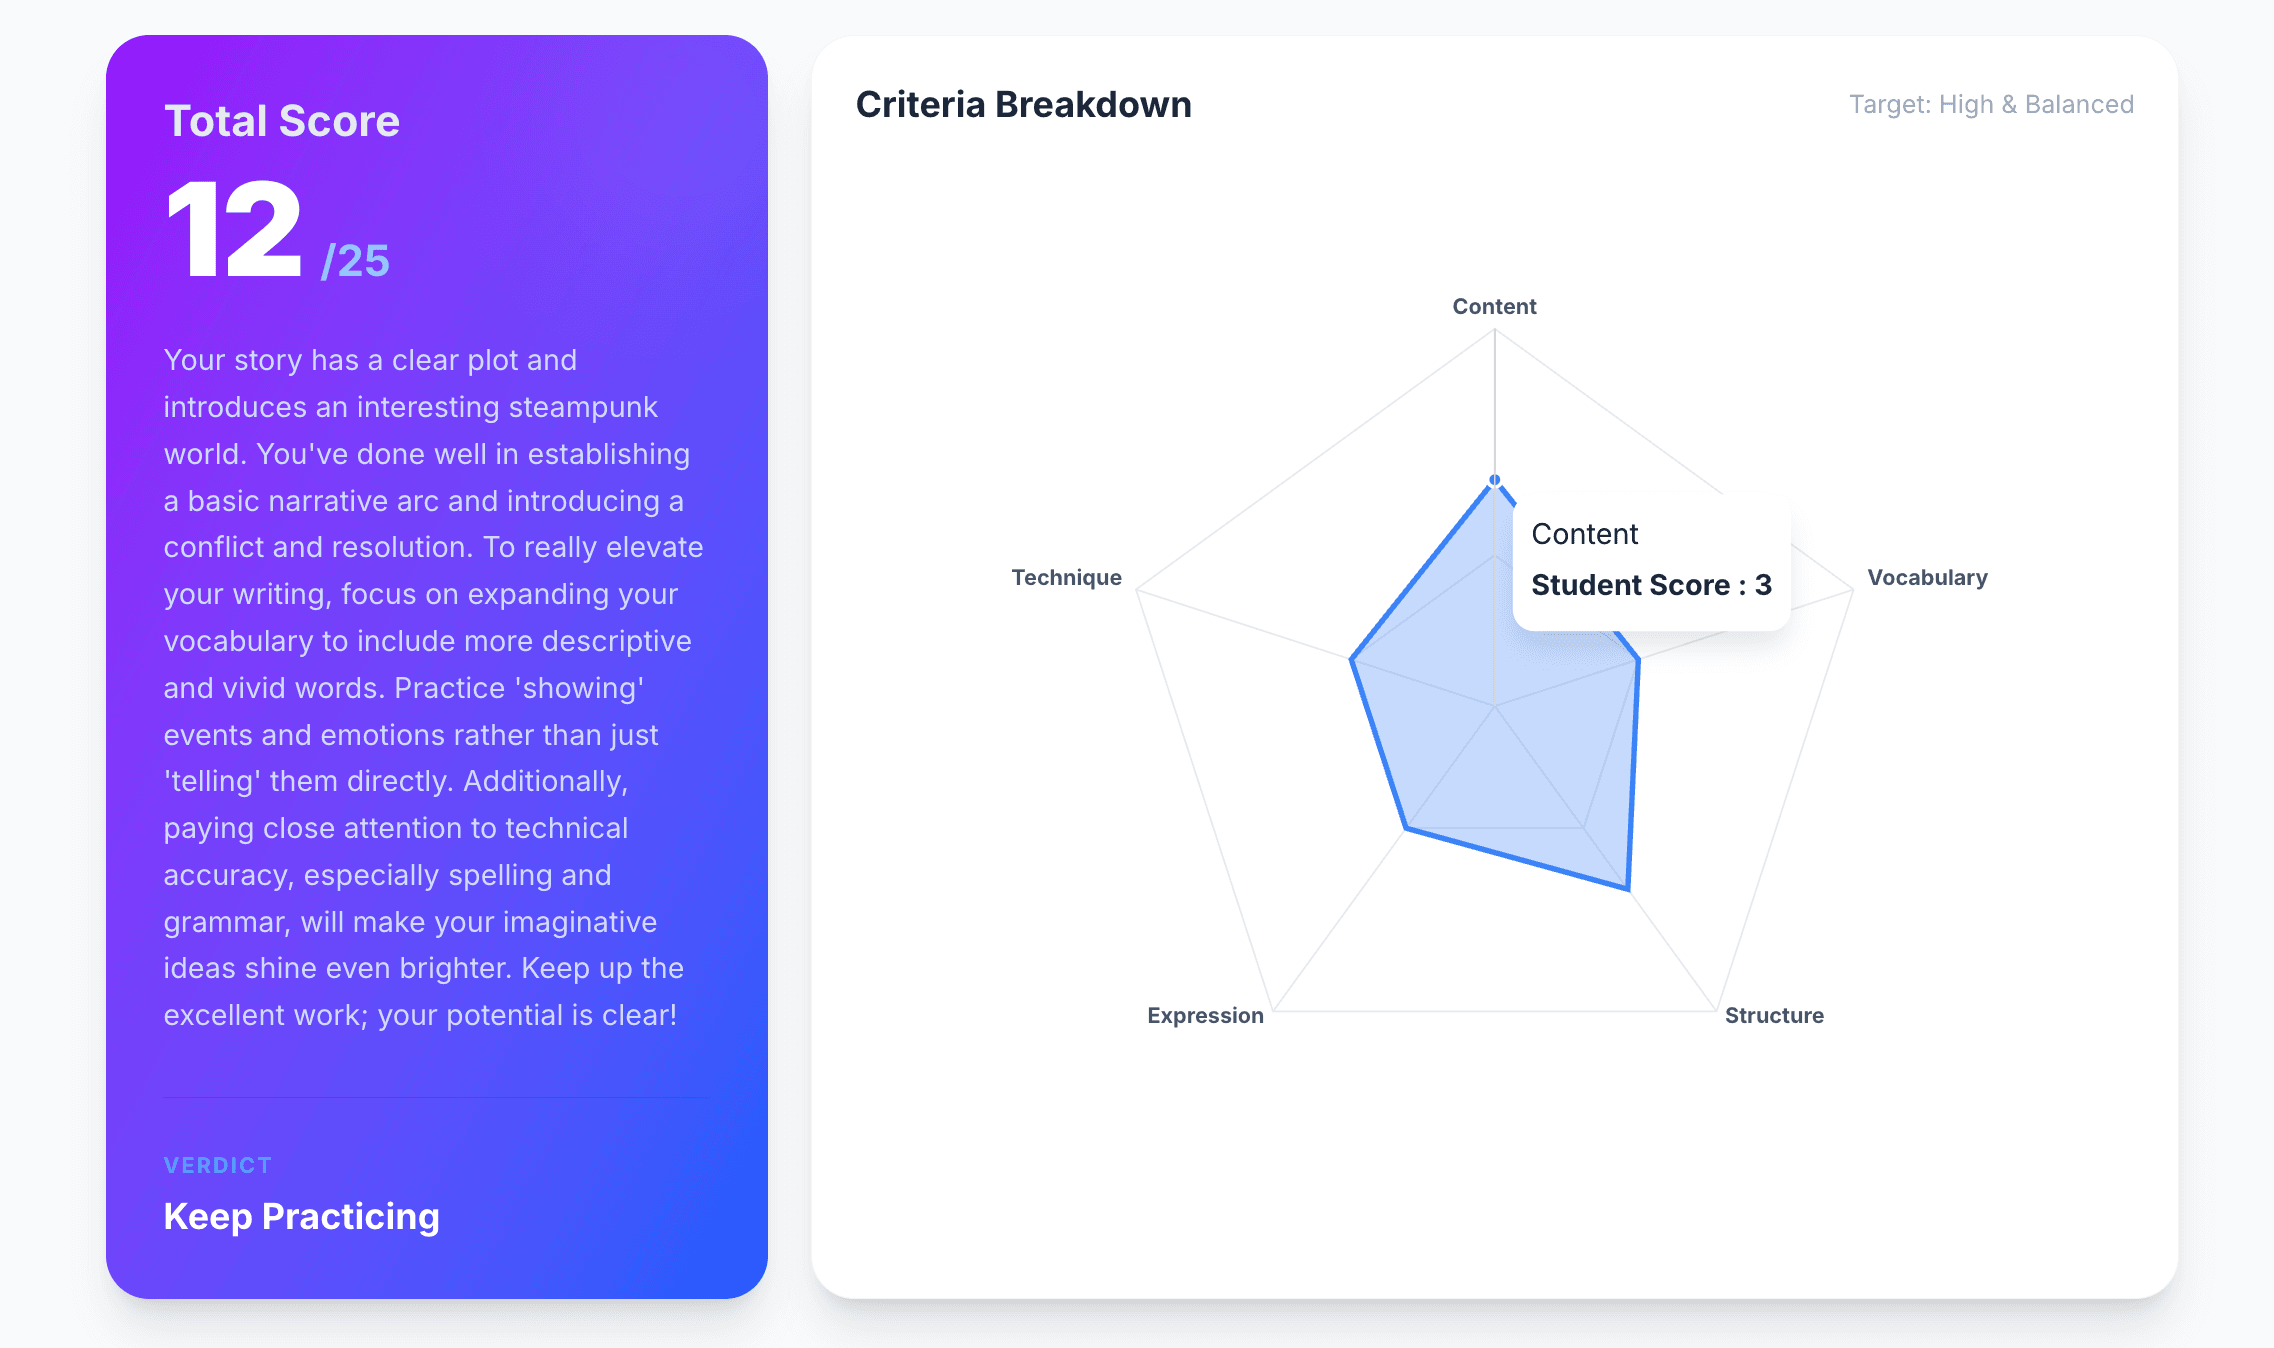Click the 'Student Score : 3' tooltip text
Image resolution: width=2274 pixels, height=1348 pixels.
(x=1651, y=584)
